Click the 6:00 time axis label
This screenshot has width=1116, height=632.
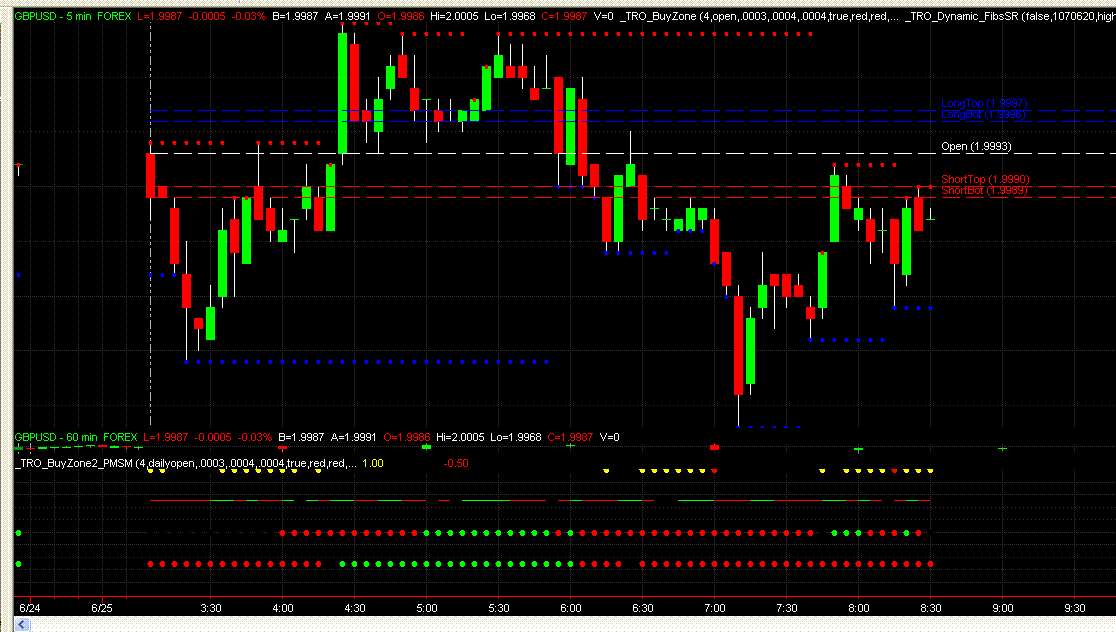click(x=571, y=607)
